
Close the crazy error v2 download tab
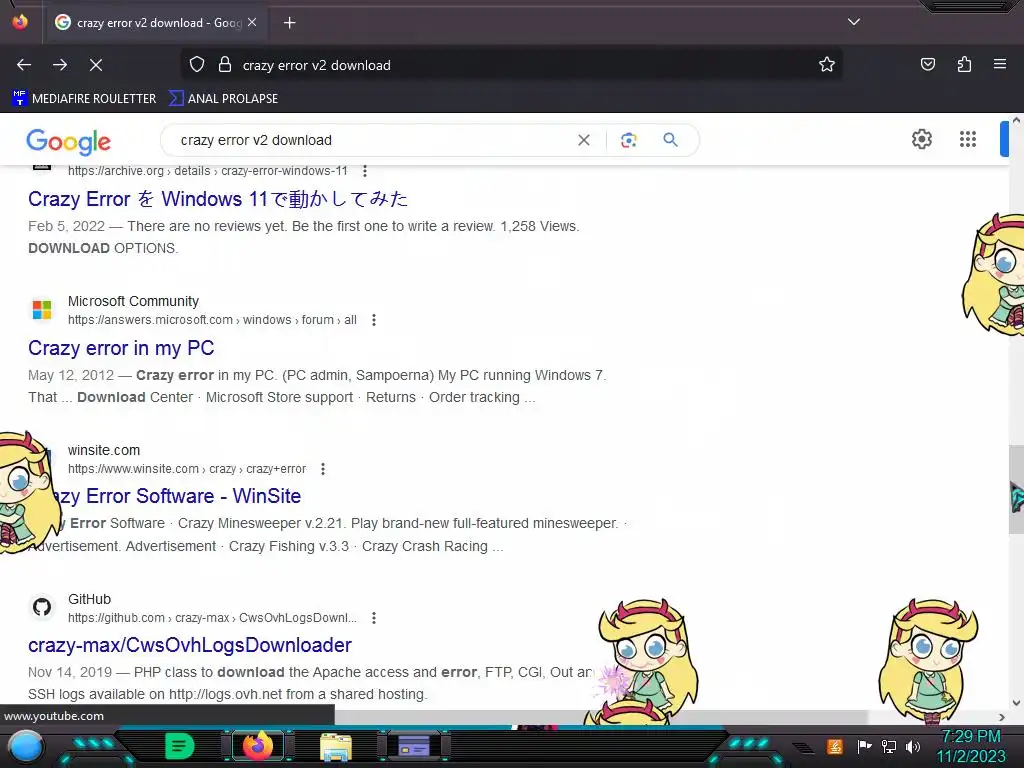pos(252,23)
